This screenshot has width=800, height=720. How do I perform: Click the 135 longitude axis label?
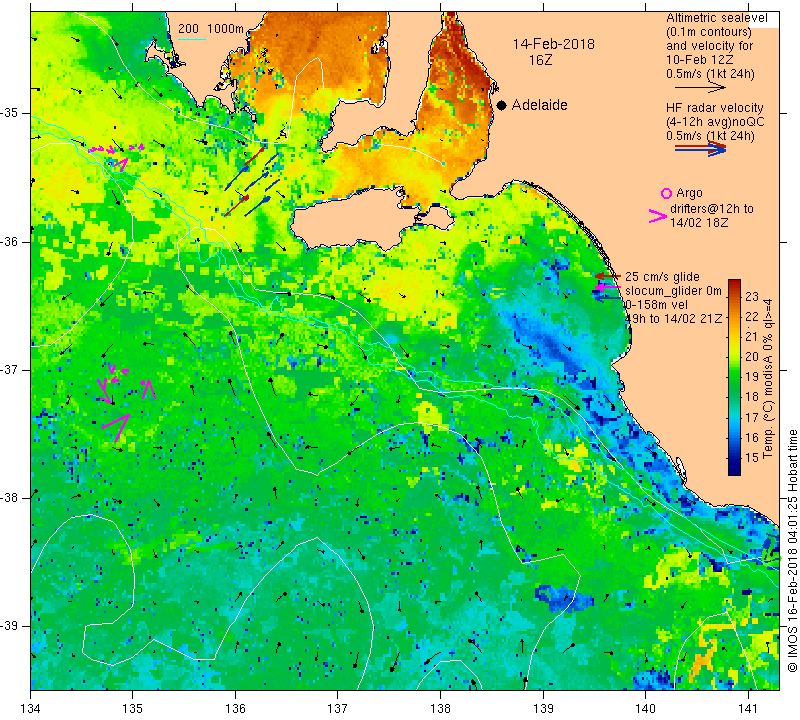(133, 708)
